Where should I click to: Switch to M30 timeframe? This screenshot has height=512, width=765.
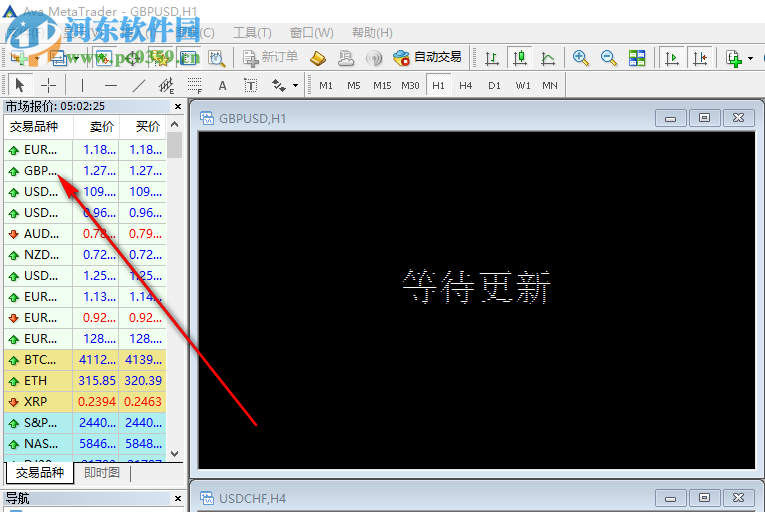point(410,85)
